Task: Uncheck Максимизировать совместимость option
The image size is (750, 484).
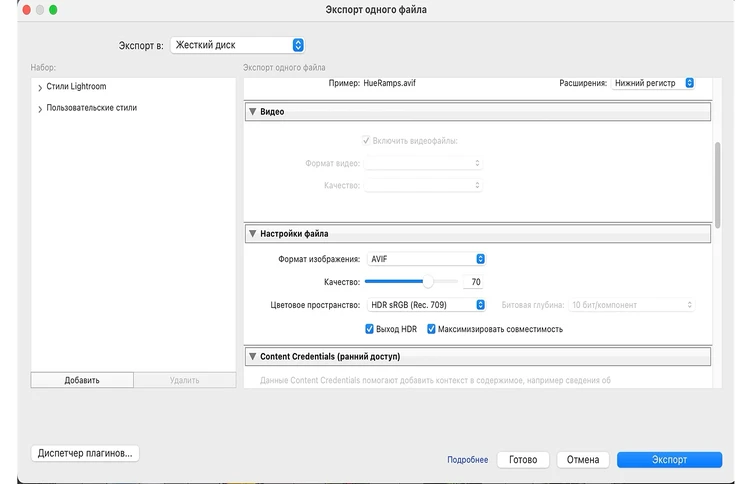Action: click(432, 329)
